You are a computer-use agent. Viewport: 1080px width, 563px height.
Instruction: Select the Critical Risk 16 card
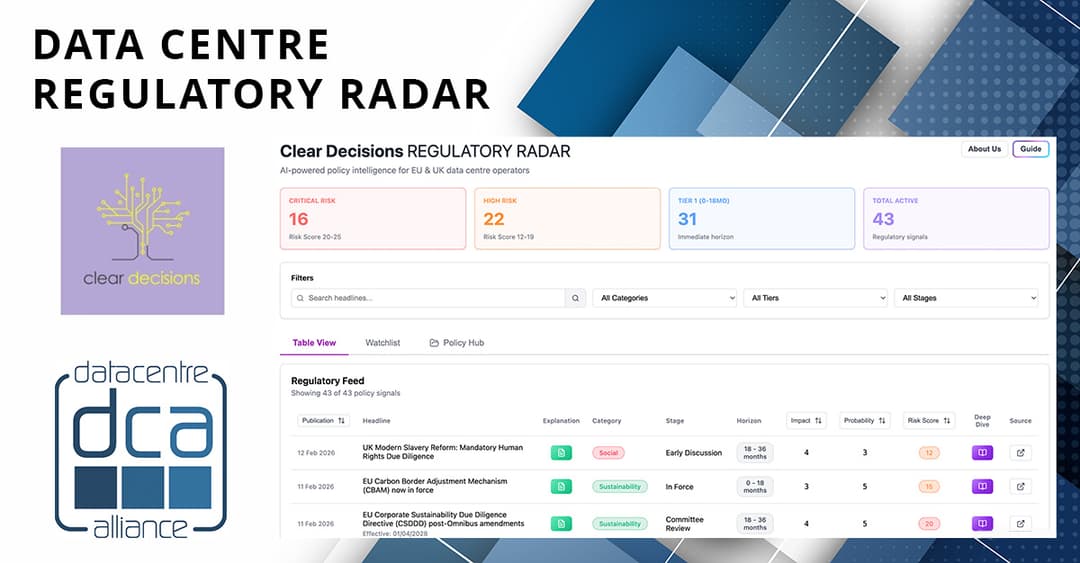(373, 218)
